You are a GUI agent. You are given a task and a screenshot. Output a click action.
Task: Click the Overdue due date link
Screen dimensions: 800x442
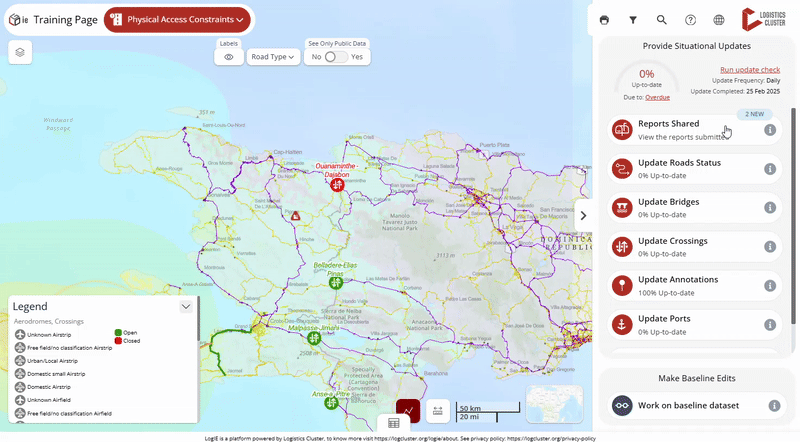click(x=657, y=97)
